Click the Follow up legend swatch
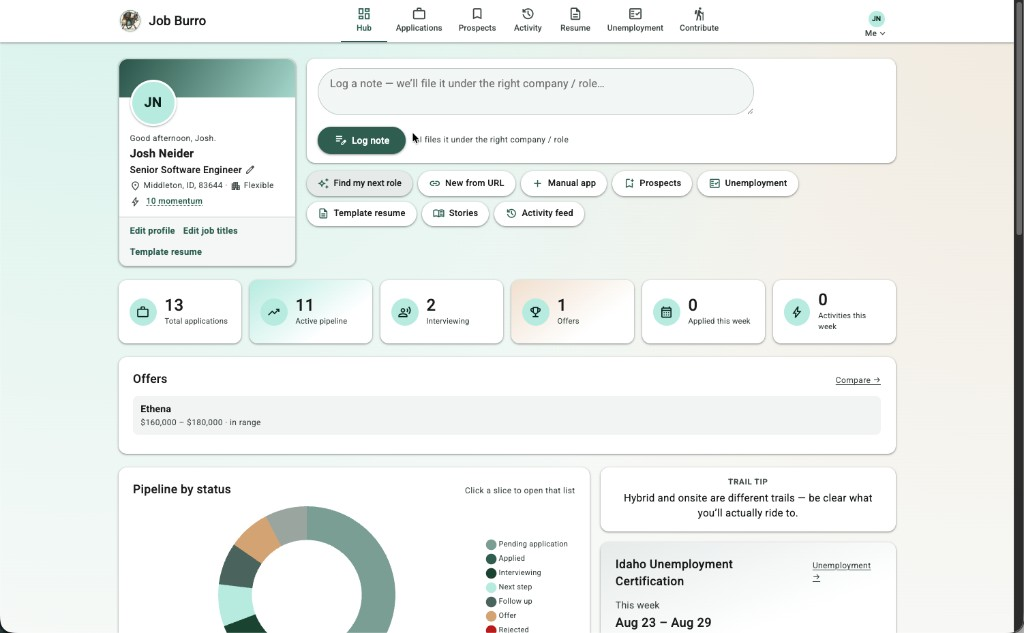 (x=491, y=602)
